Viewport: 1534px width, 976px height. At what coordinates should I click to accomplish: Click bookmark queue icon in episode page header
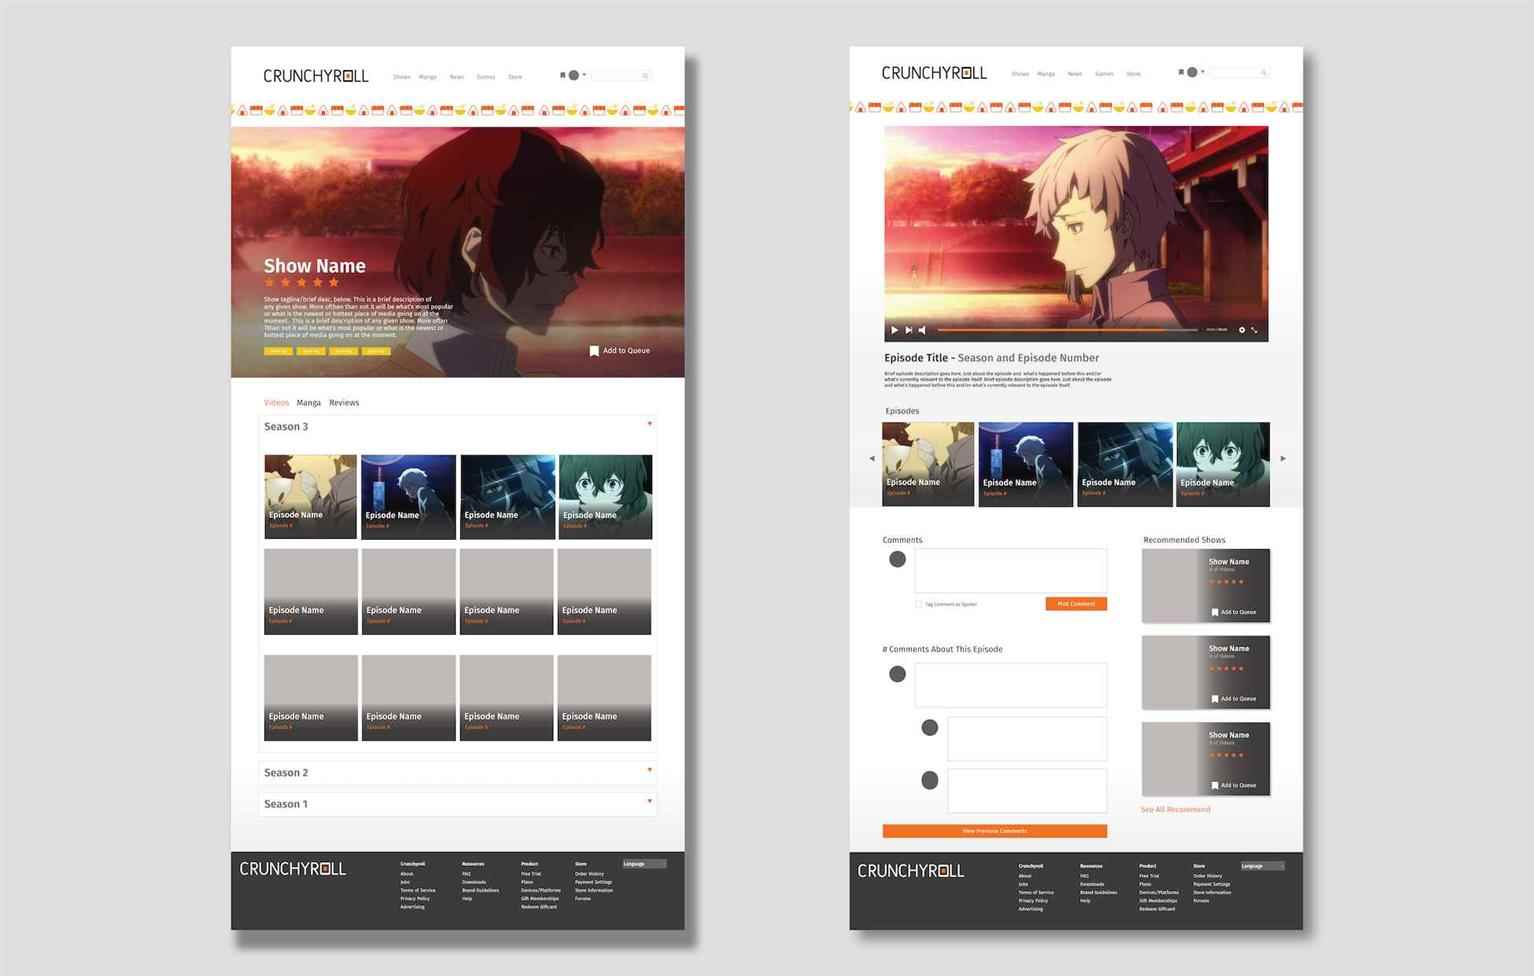(x=1181, y=72)
